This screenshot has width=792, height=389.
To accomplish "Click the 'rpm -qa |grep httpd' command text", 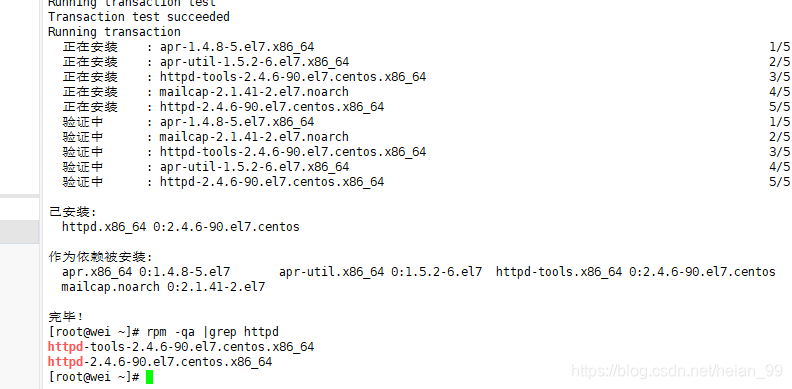I will (213, 332).
